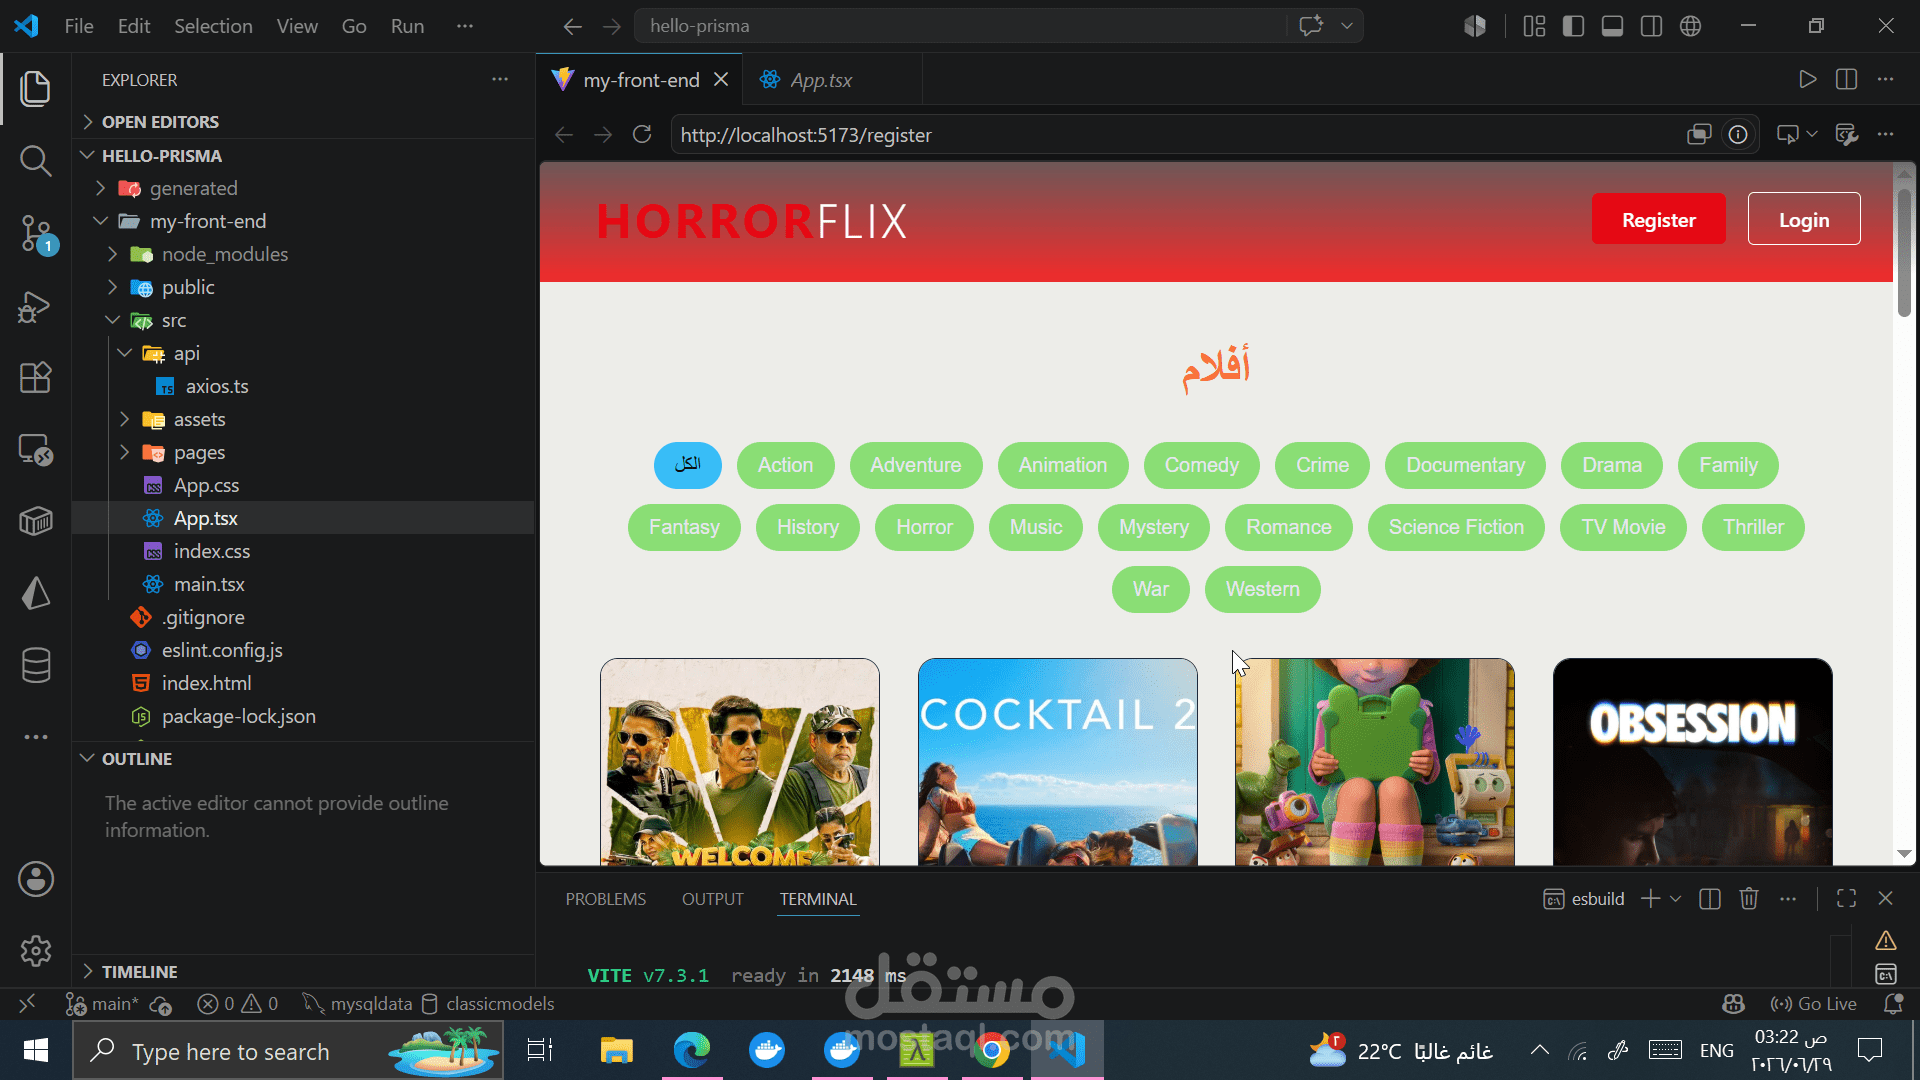This screenshot has width=1920, height=1080.
Task: Switch to the OUTPUT panel tab
Action: (712, 899)
